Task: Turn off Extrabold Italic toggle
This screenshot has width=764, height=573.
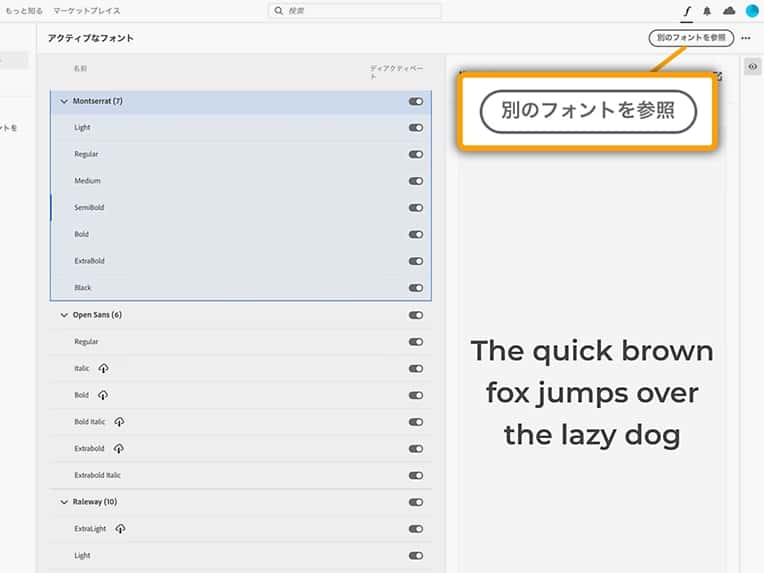Action: pyautogui.click(x=416, y=476)
